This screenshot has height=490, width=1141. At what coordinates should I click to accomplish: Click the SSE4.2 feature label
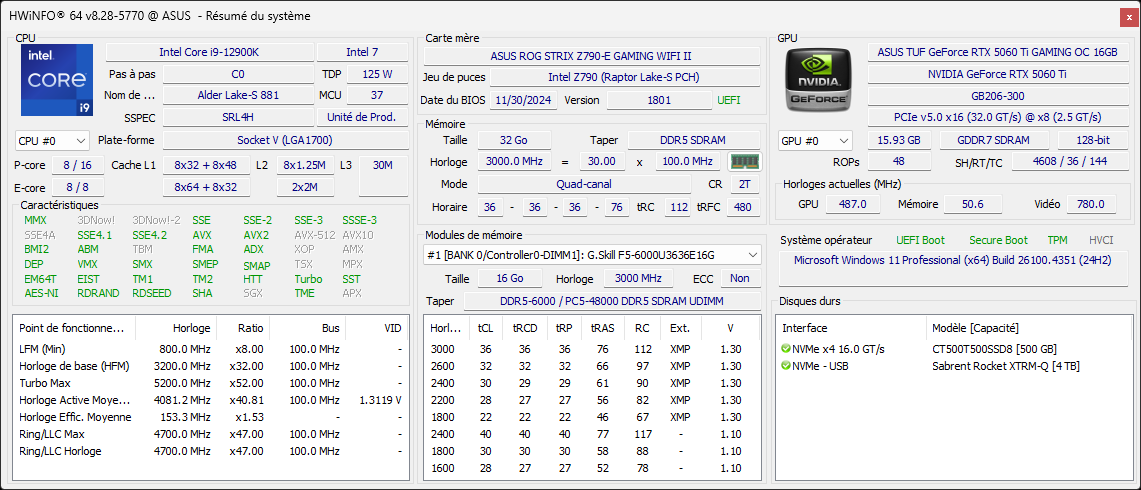149,235
